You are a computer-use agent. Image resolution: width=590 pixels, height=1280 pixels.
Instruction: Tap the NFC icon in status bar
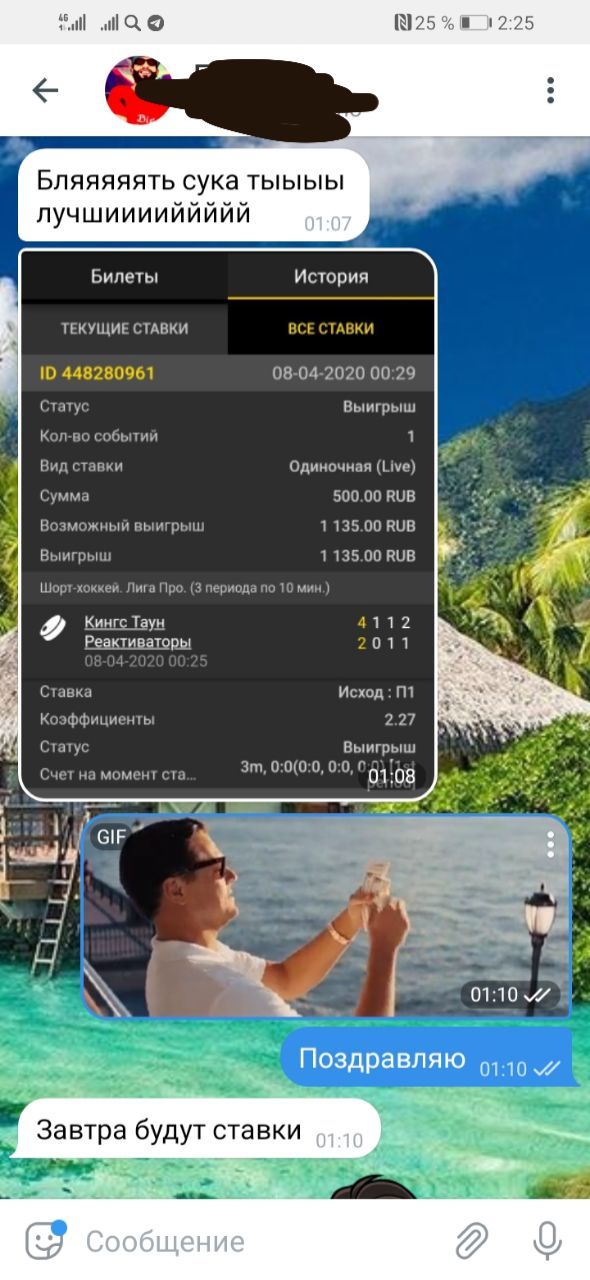click(402, 22)
